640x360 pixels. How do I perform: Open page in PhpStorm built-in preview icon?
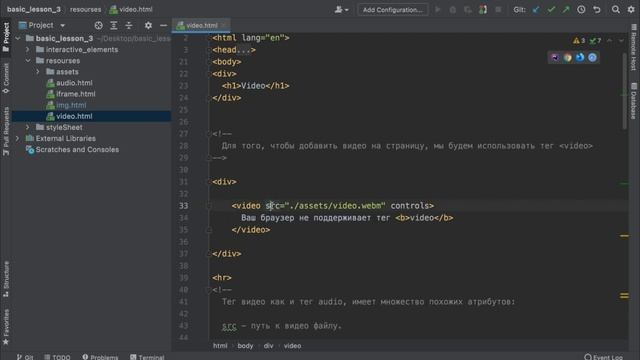(555, 58)
